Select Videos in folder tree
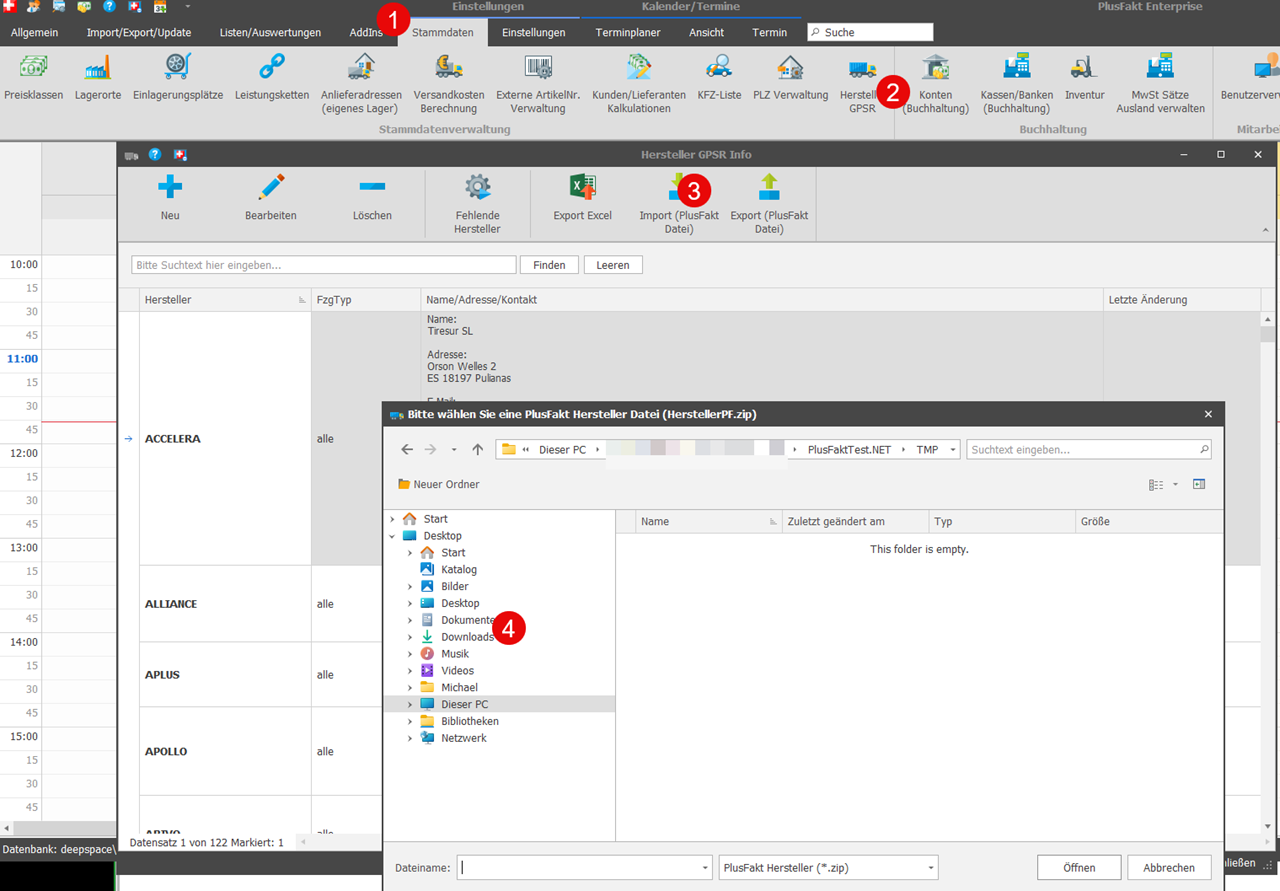The width and height of the screenshot is (1280, 891). (458, 671)
